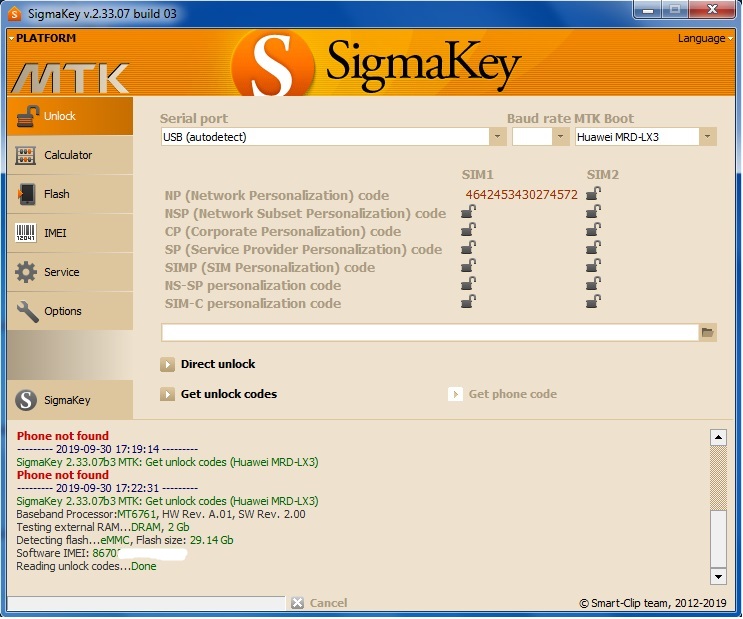The height and width of the screenshot is (619, 743).
Task: Click the SIM2 lock icon for SIMP code
Action: click(x=593, y=265)
